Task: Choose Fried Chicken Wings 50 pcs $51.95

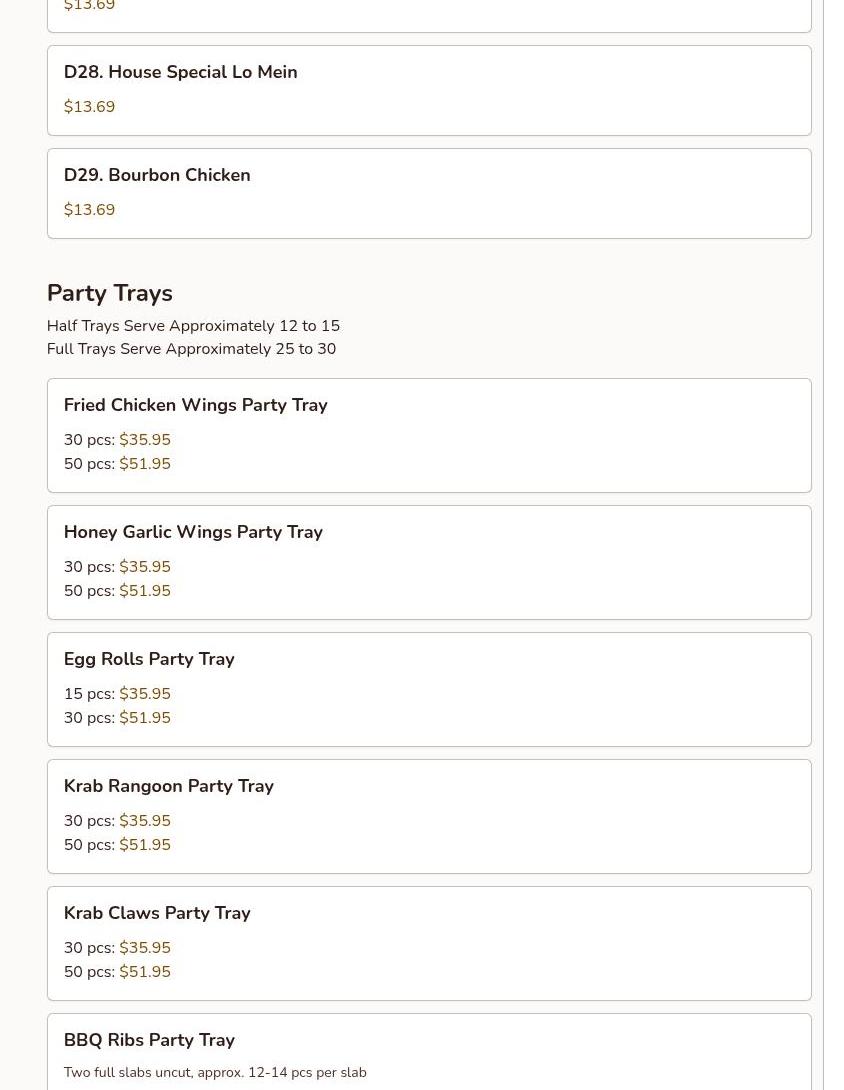Action: pos(117,464)
